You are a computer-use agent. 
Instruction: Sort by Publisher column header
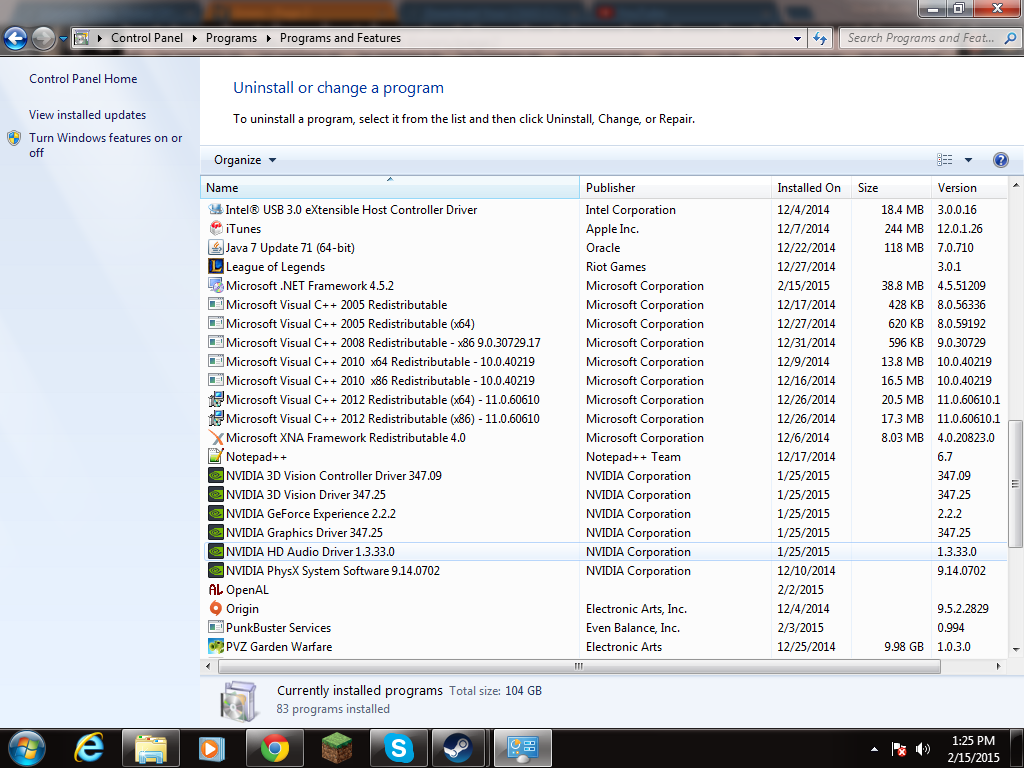point(675,187)
